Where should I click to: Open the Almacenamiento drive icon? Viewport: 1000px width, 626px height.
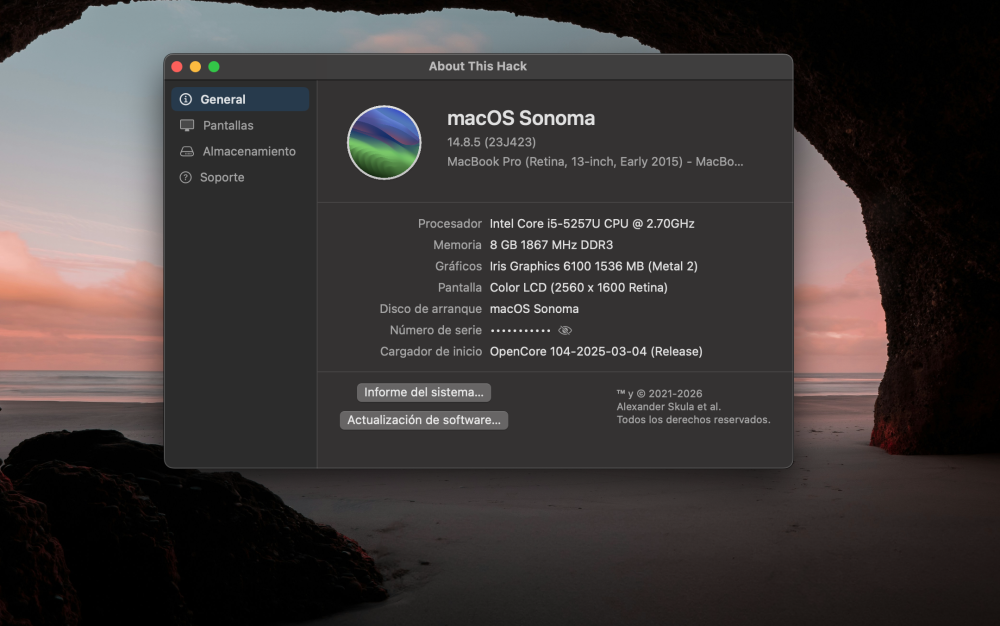(187, 152)
